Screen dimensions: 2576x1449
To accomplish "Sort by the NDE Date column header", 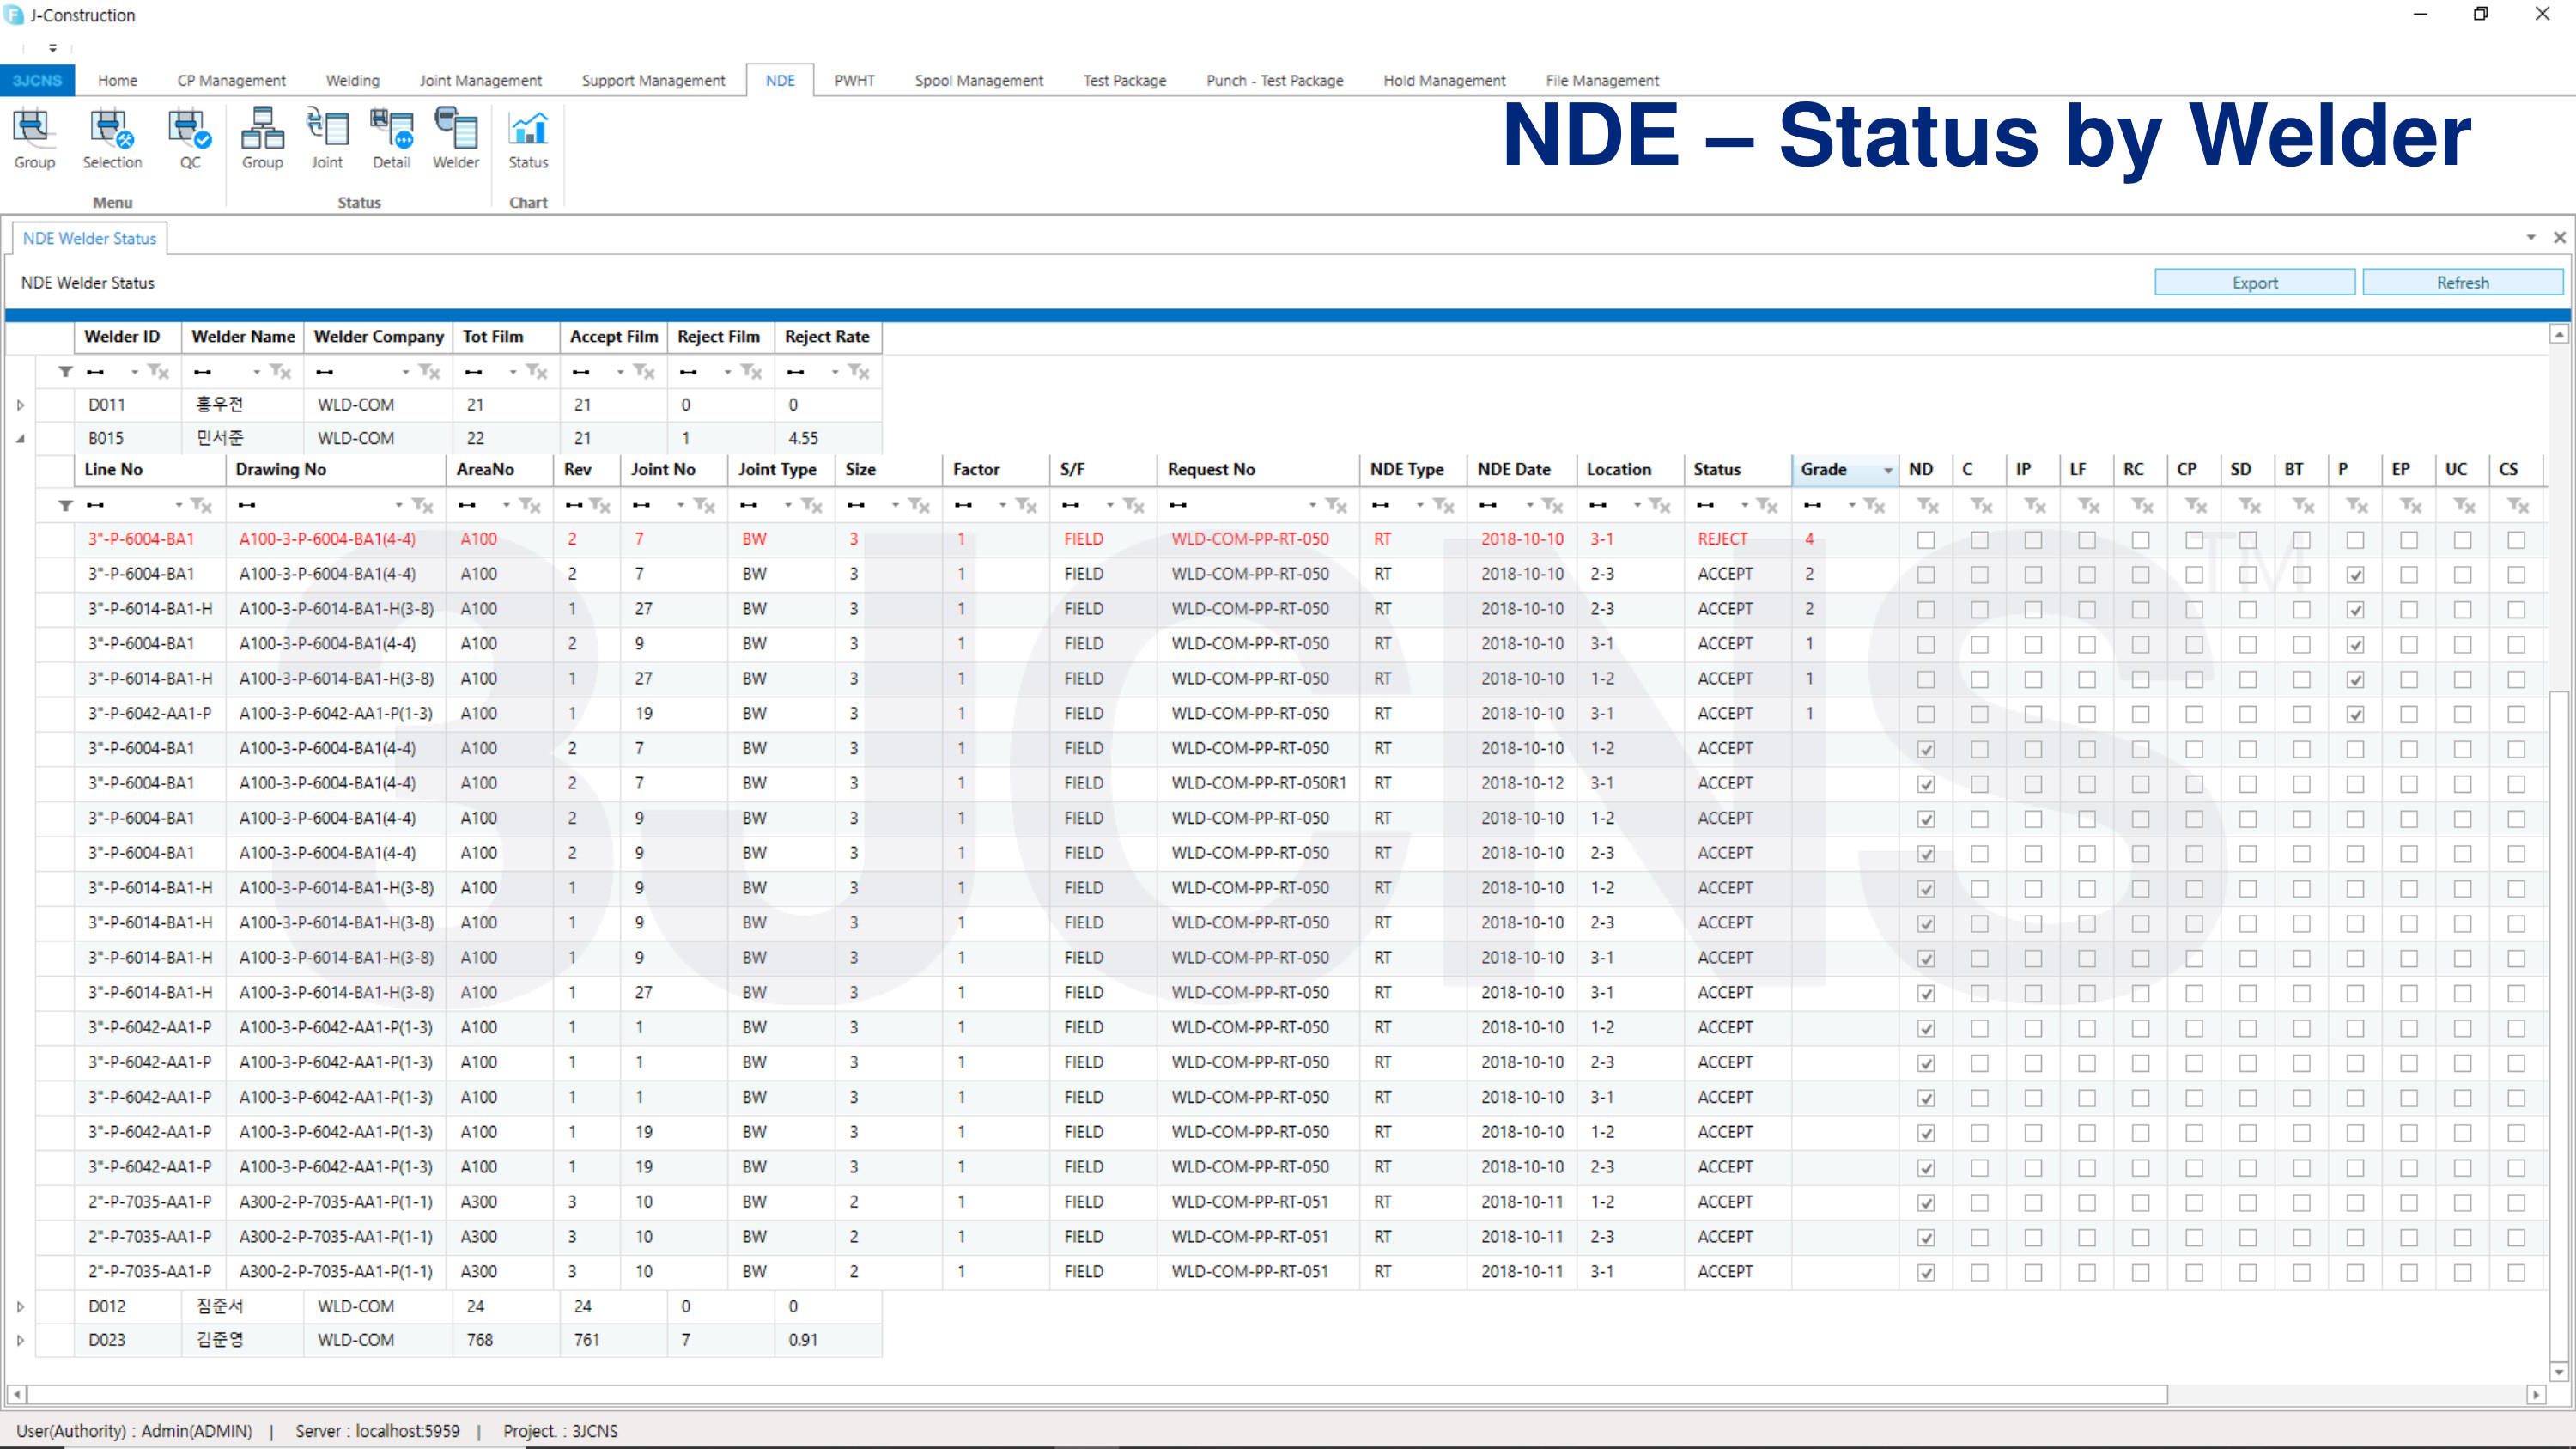I will [x=1521, y=470].
